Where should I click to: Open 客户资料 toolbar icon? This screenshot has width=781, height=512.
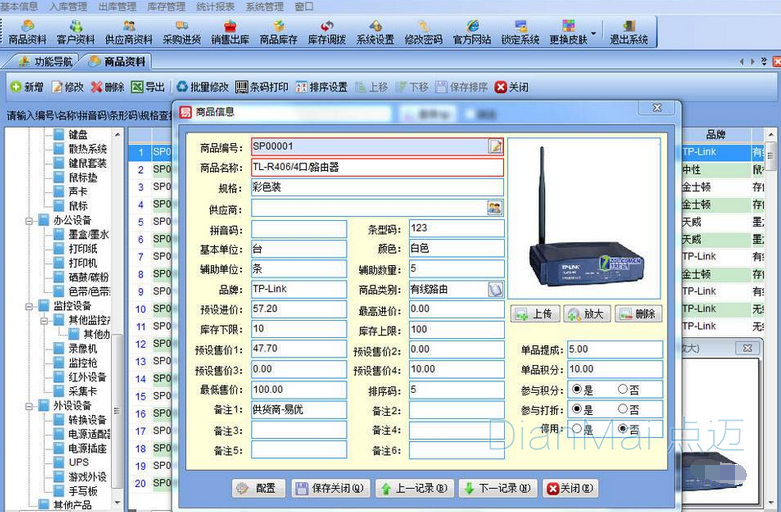pyautogui.click(x=76, y=32)
